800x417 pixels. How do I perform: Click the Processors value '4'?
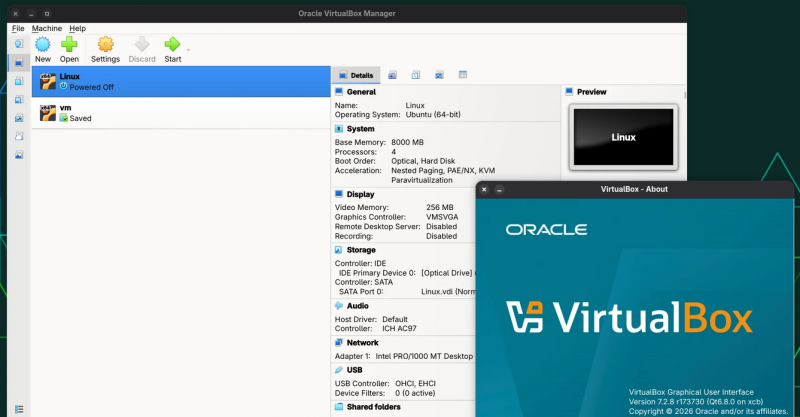tap(393, 152)
